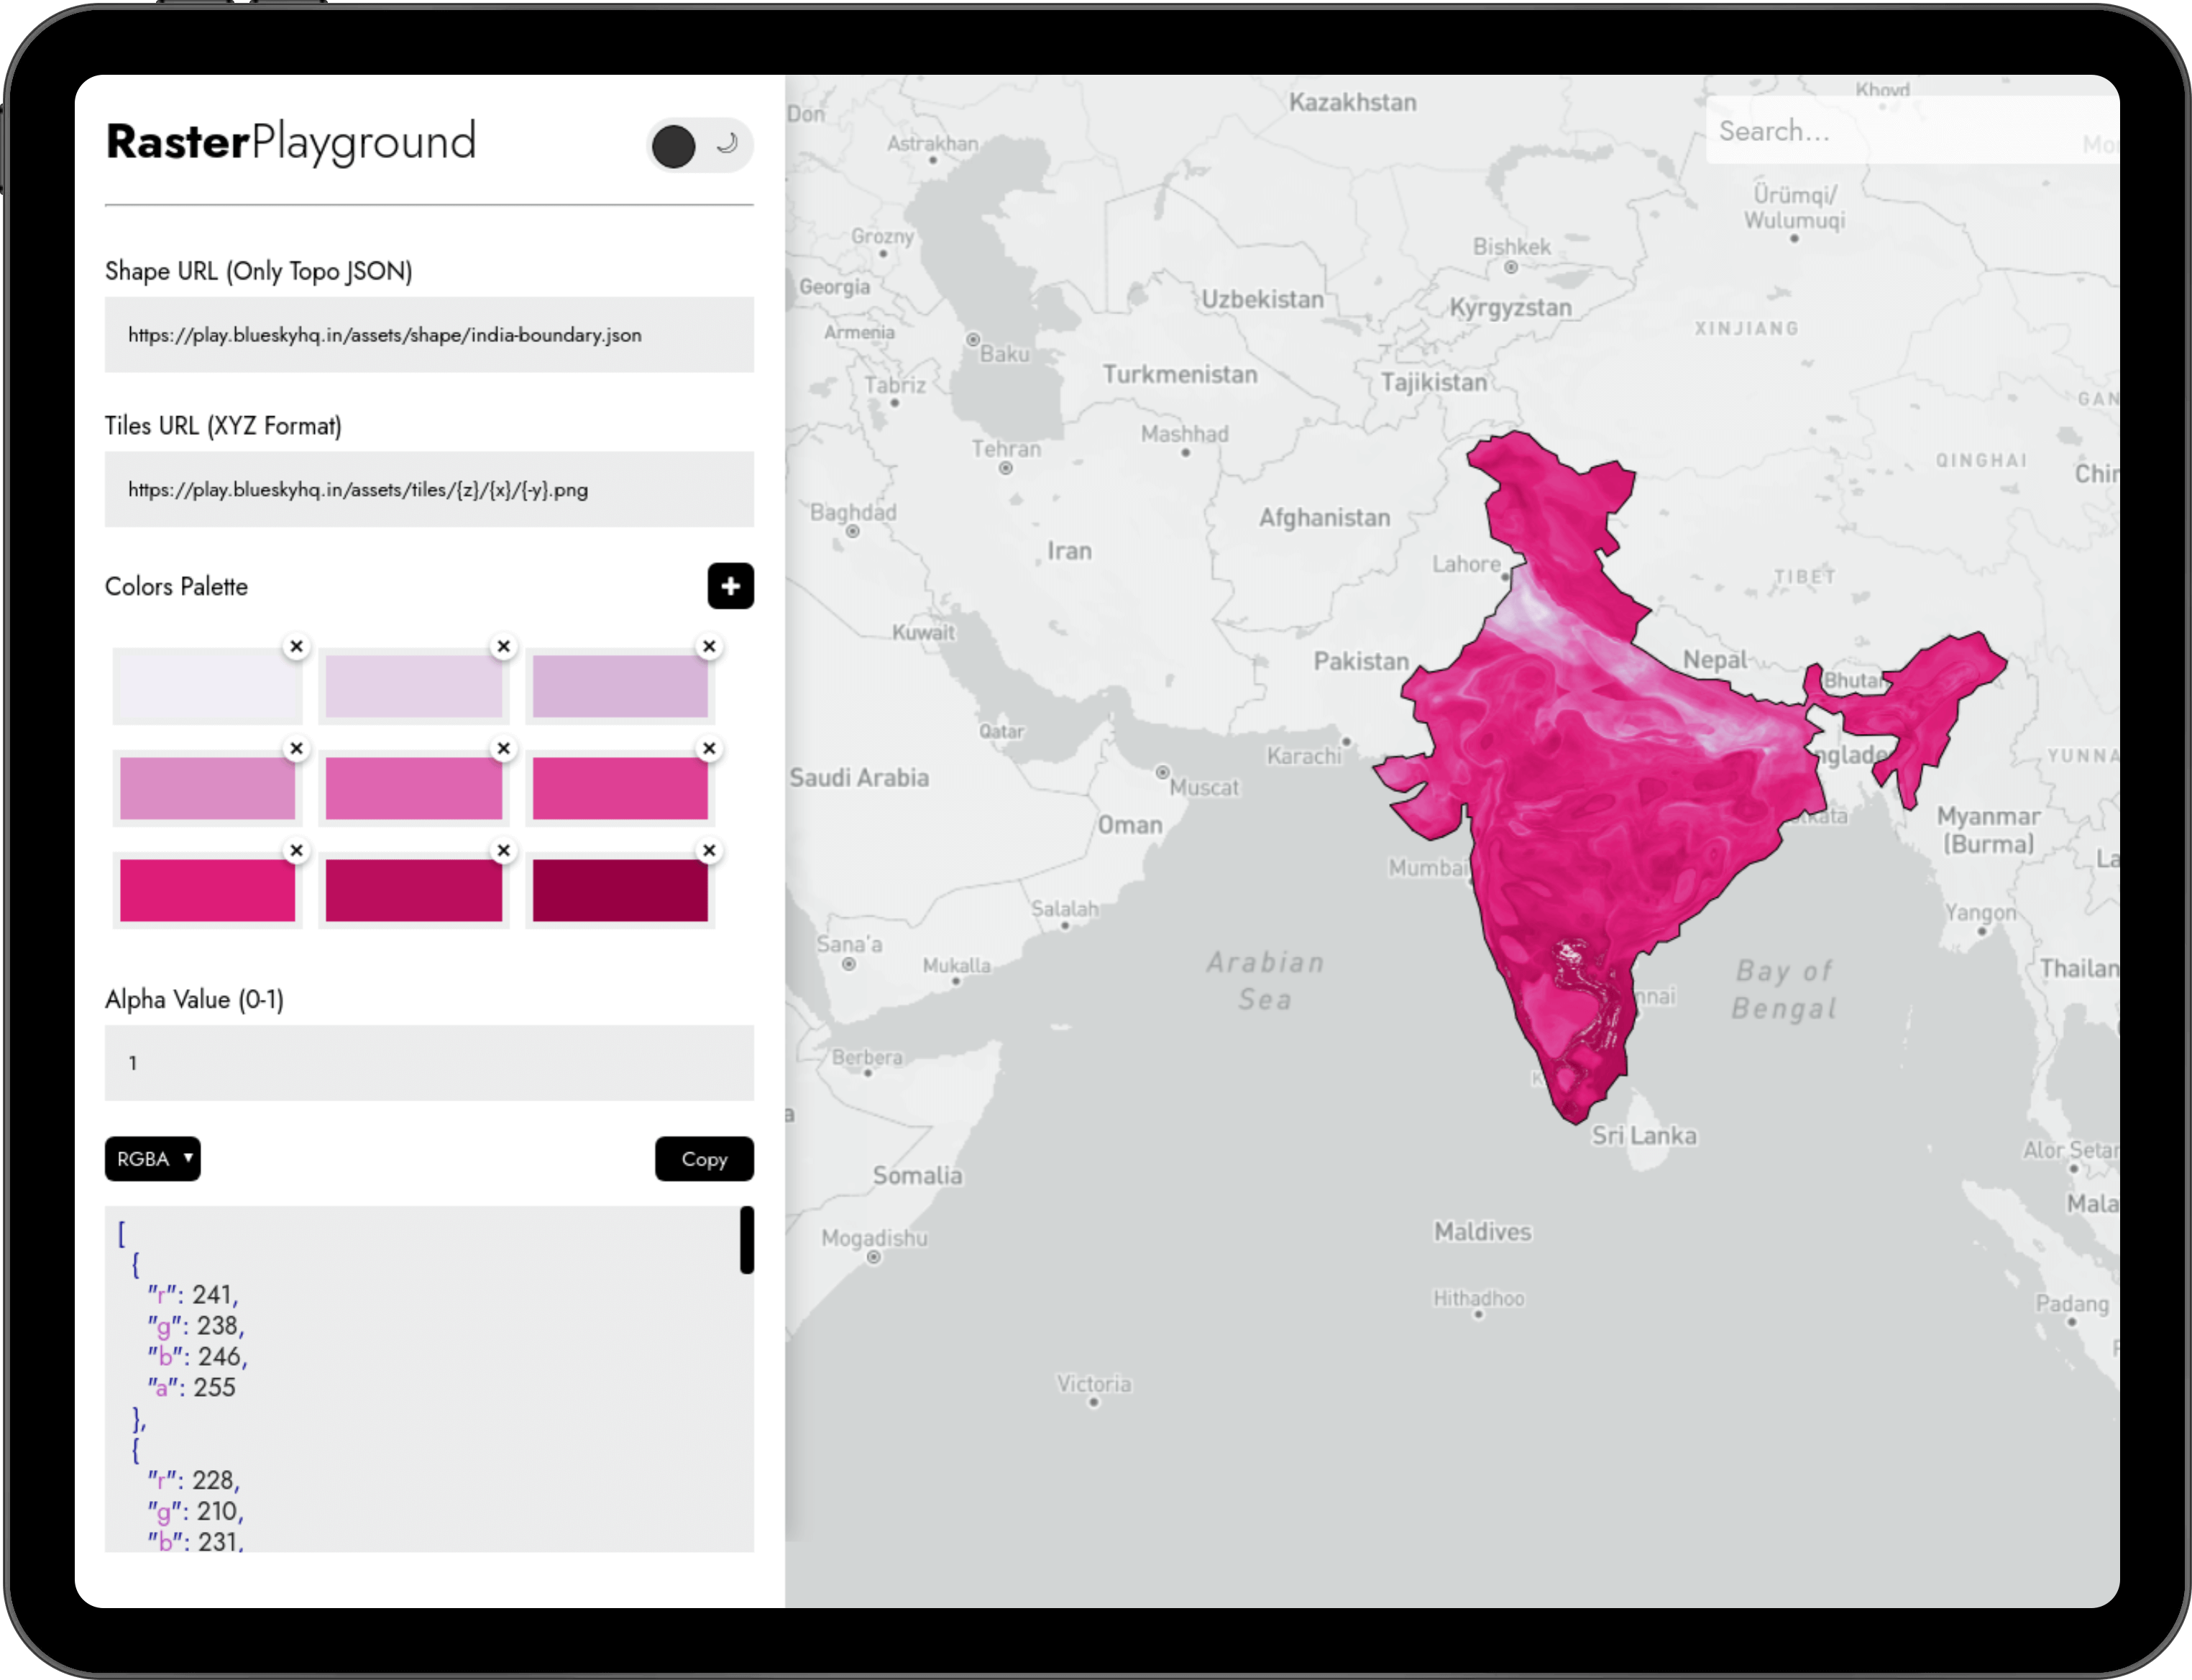2192x1680 pixels.
Task: Remove the hot pink bottom-left swatch
Action: point(296,851)
